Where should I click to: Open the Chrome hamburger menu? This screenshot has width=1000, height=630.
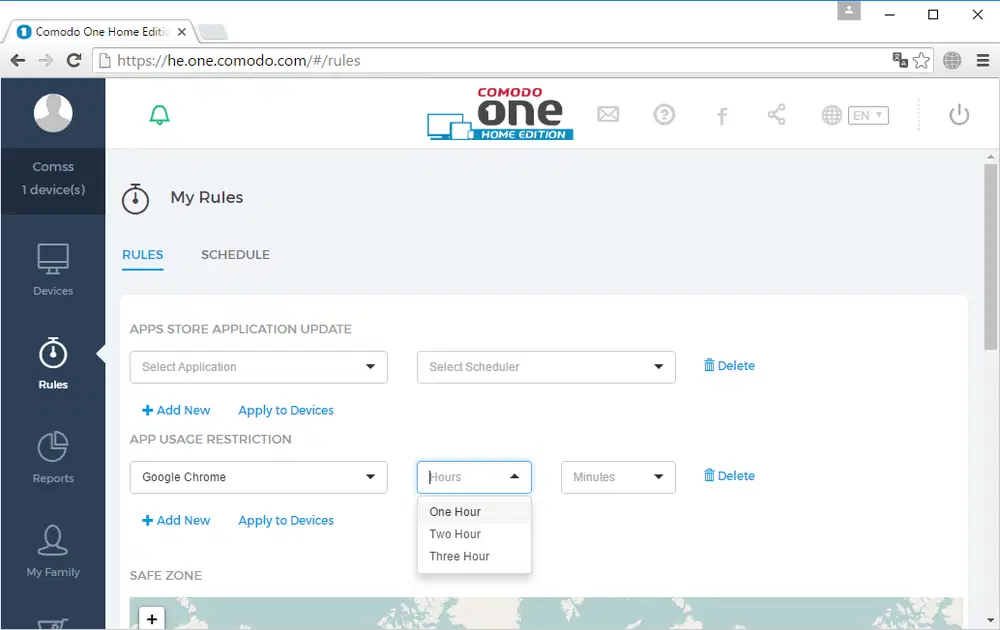point(983,61)
